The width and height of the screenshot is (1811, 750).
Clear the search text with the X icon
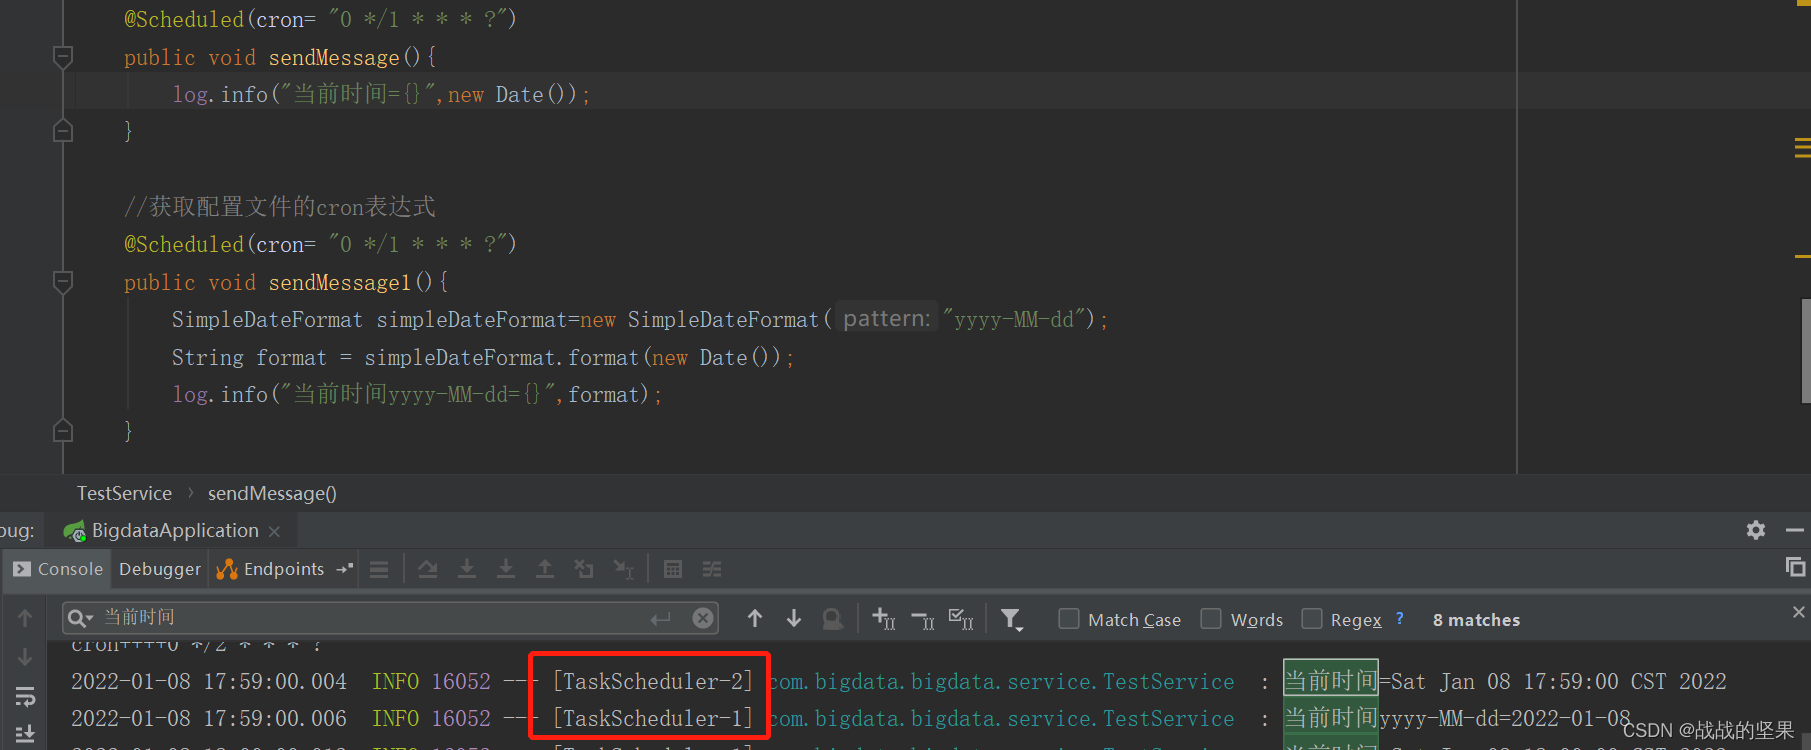pyautogui.click(x=704, y=619)
